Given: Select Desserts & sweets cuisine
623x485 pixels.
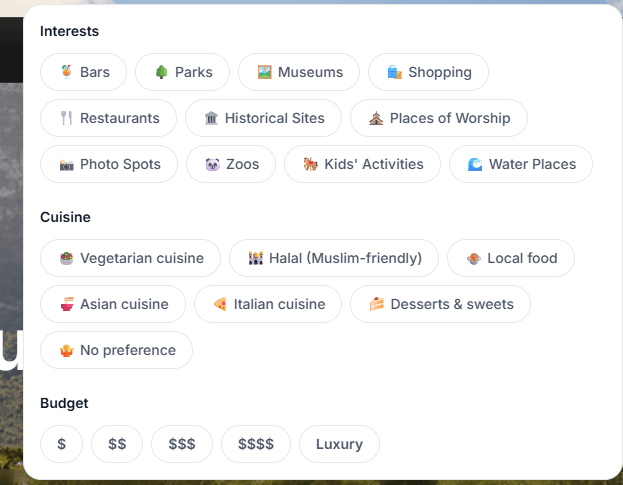Looking at the screenshot, I should point(440,304).
